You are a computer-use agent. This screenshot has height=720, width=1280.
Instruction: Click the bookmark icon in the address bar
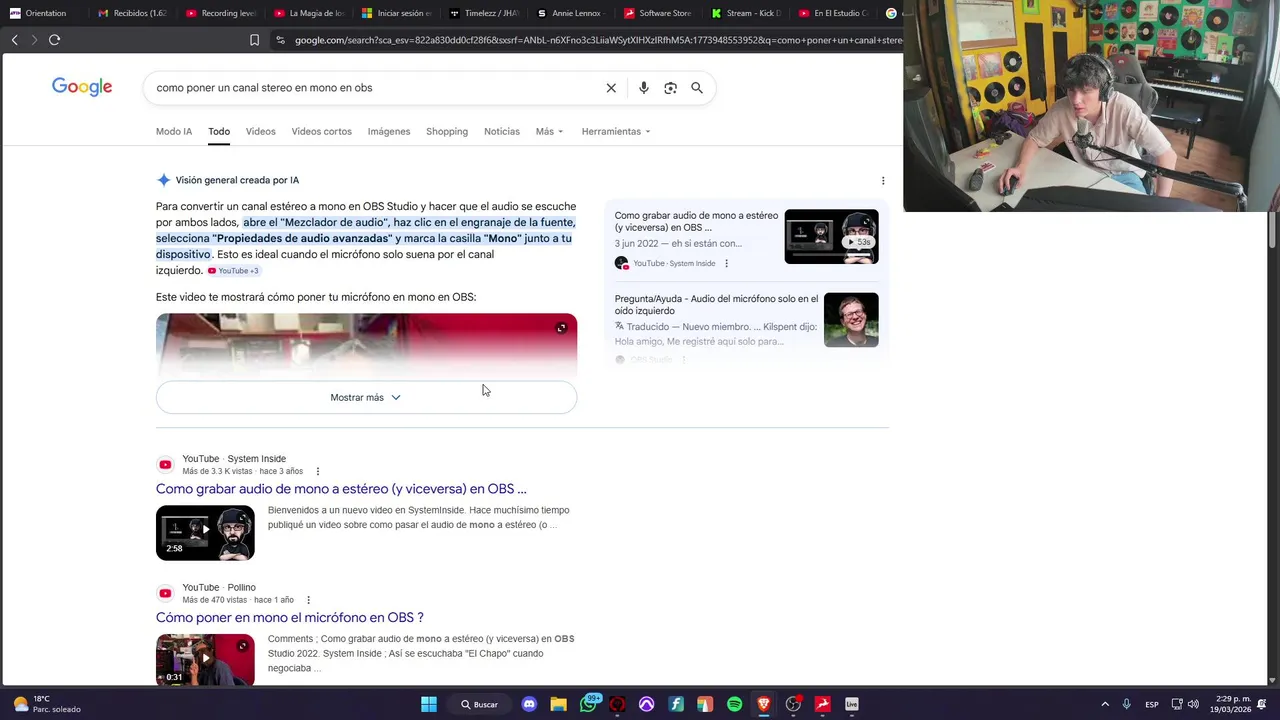click(x=254, y=40)
